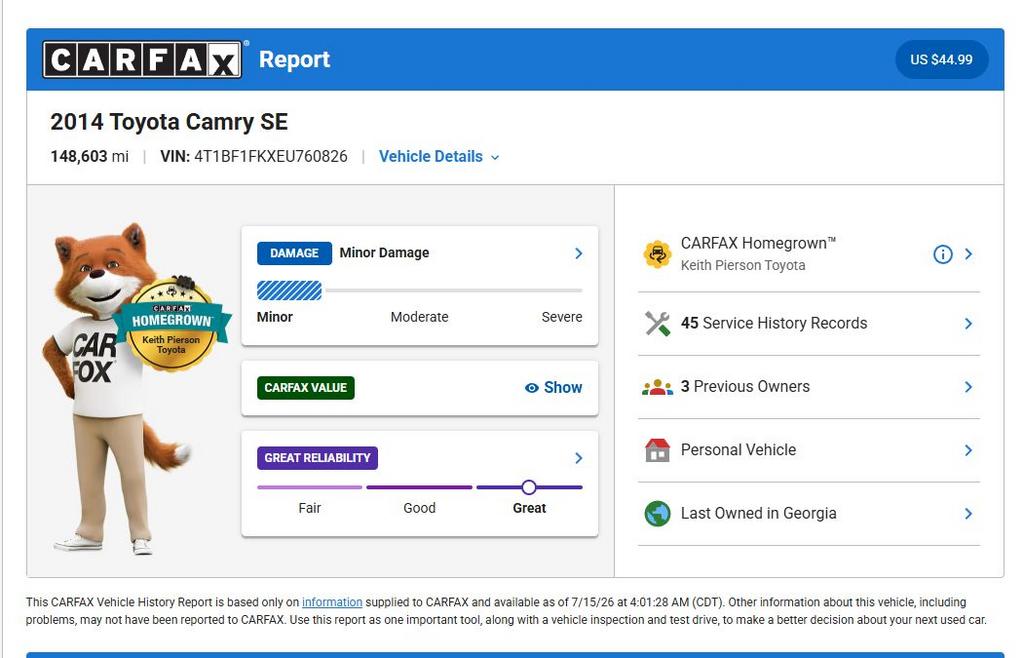Click the house icon for Personal Vehicle
Viewport: 1024px width, 658px height.
(657, 450)
